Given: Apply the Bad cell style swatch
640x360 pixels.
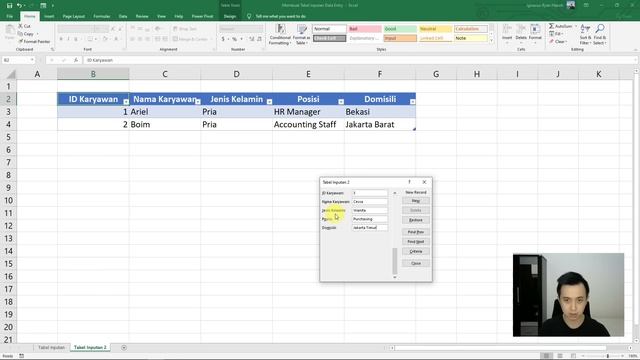Looking at the screenshot, I should coord(364,29).
